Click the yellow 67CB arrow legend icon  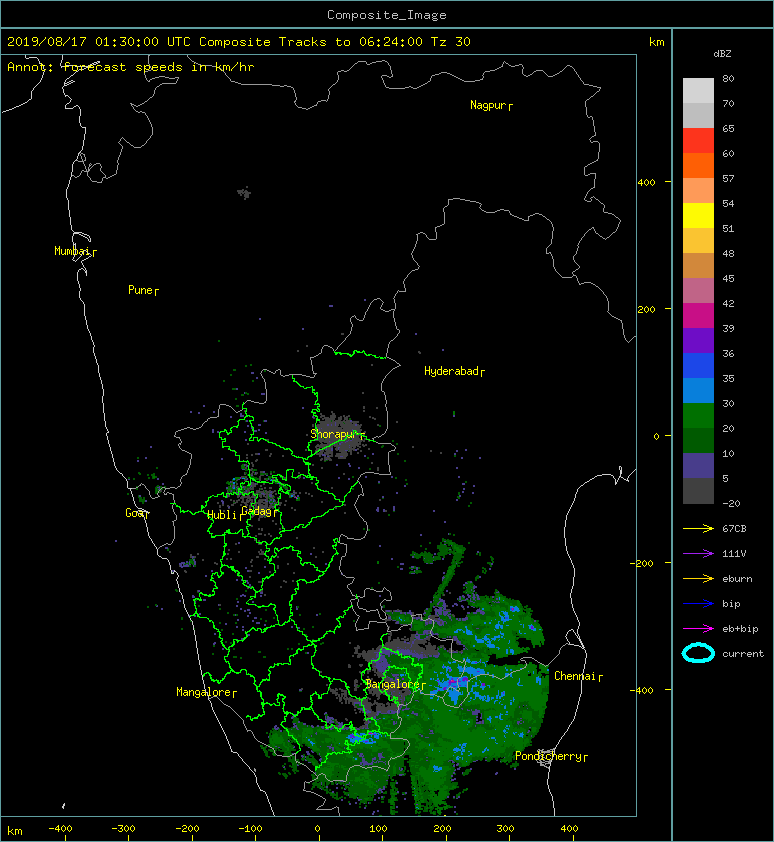pyautogui.click(x=698, y=528)
